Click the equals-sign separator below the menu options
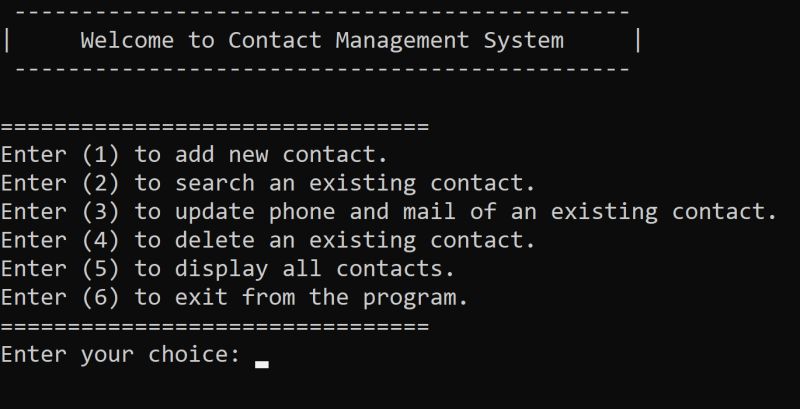800x409 pixels. [214, 327]
